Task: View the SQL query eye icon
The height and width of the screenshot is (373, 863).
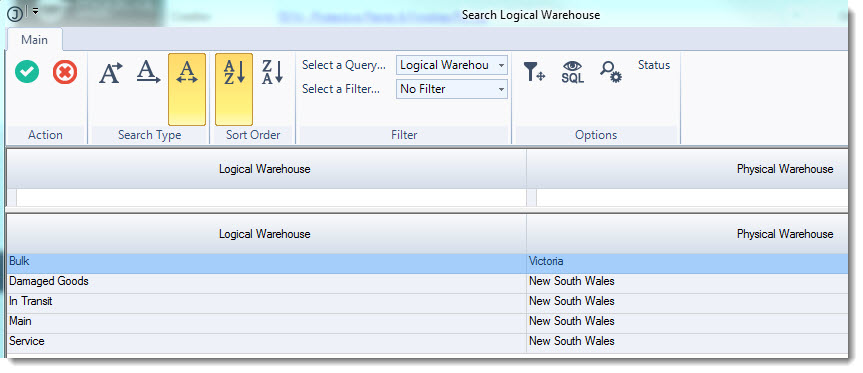Action: click(x=572, y=72)
